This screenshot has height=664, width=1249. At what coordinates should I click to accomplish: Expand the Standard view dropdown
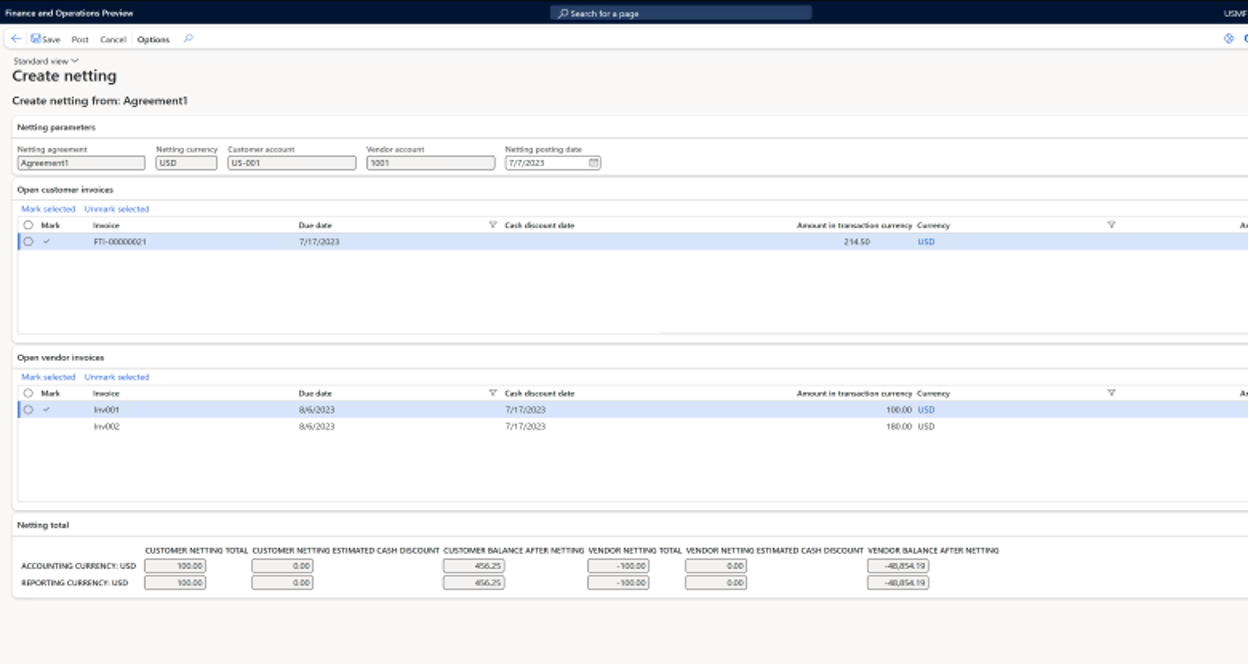point(46,61)
